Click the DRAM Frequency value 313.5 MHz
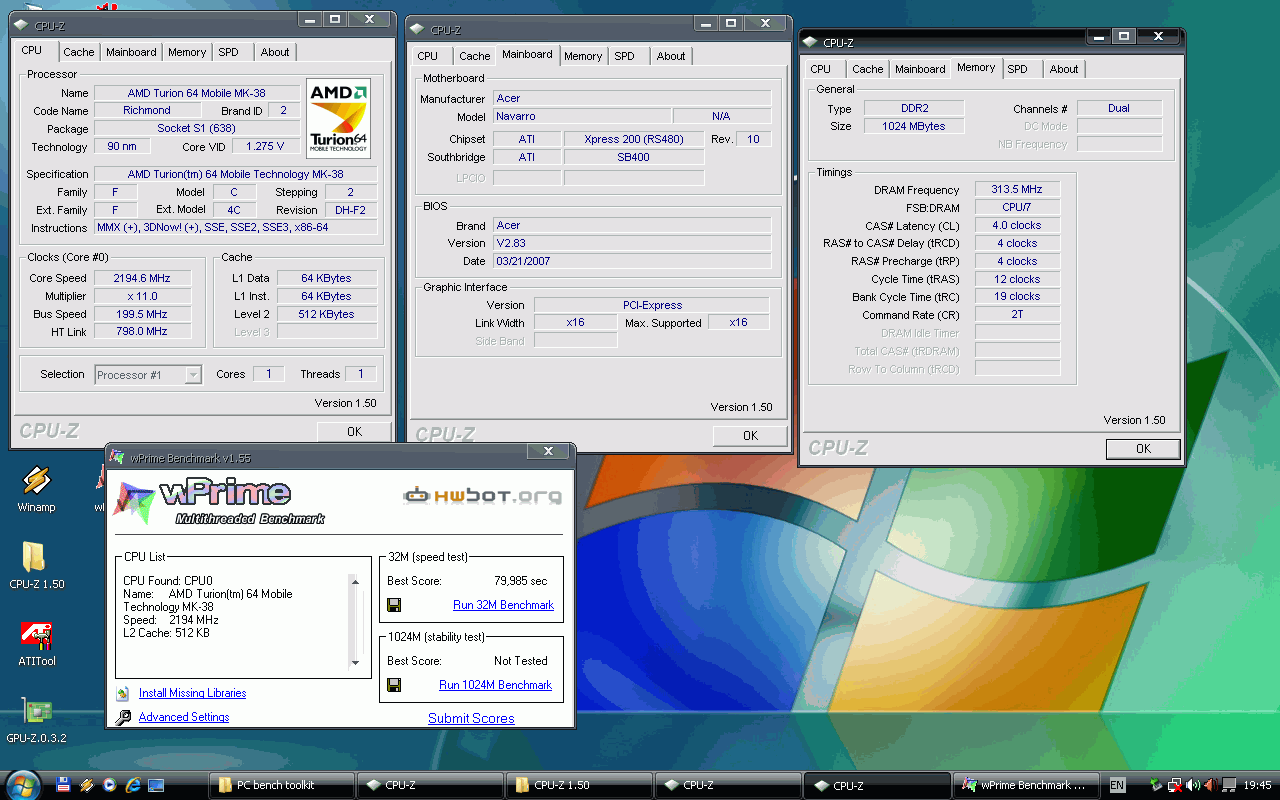 point(1017,190)
